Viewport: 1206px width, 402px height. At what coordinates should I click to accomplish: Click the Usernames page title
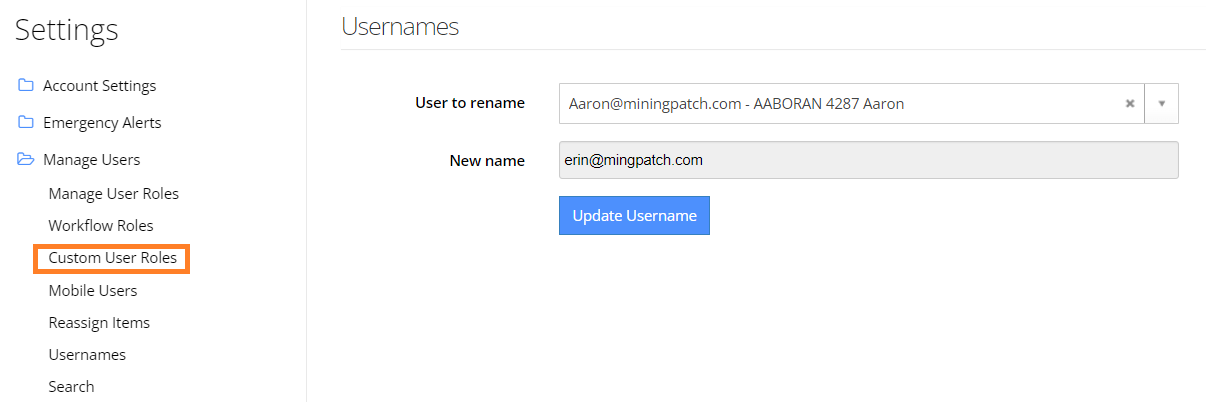[400, 27]
